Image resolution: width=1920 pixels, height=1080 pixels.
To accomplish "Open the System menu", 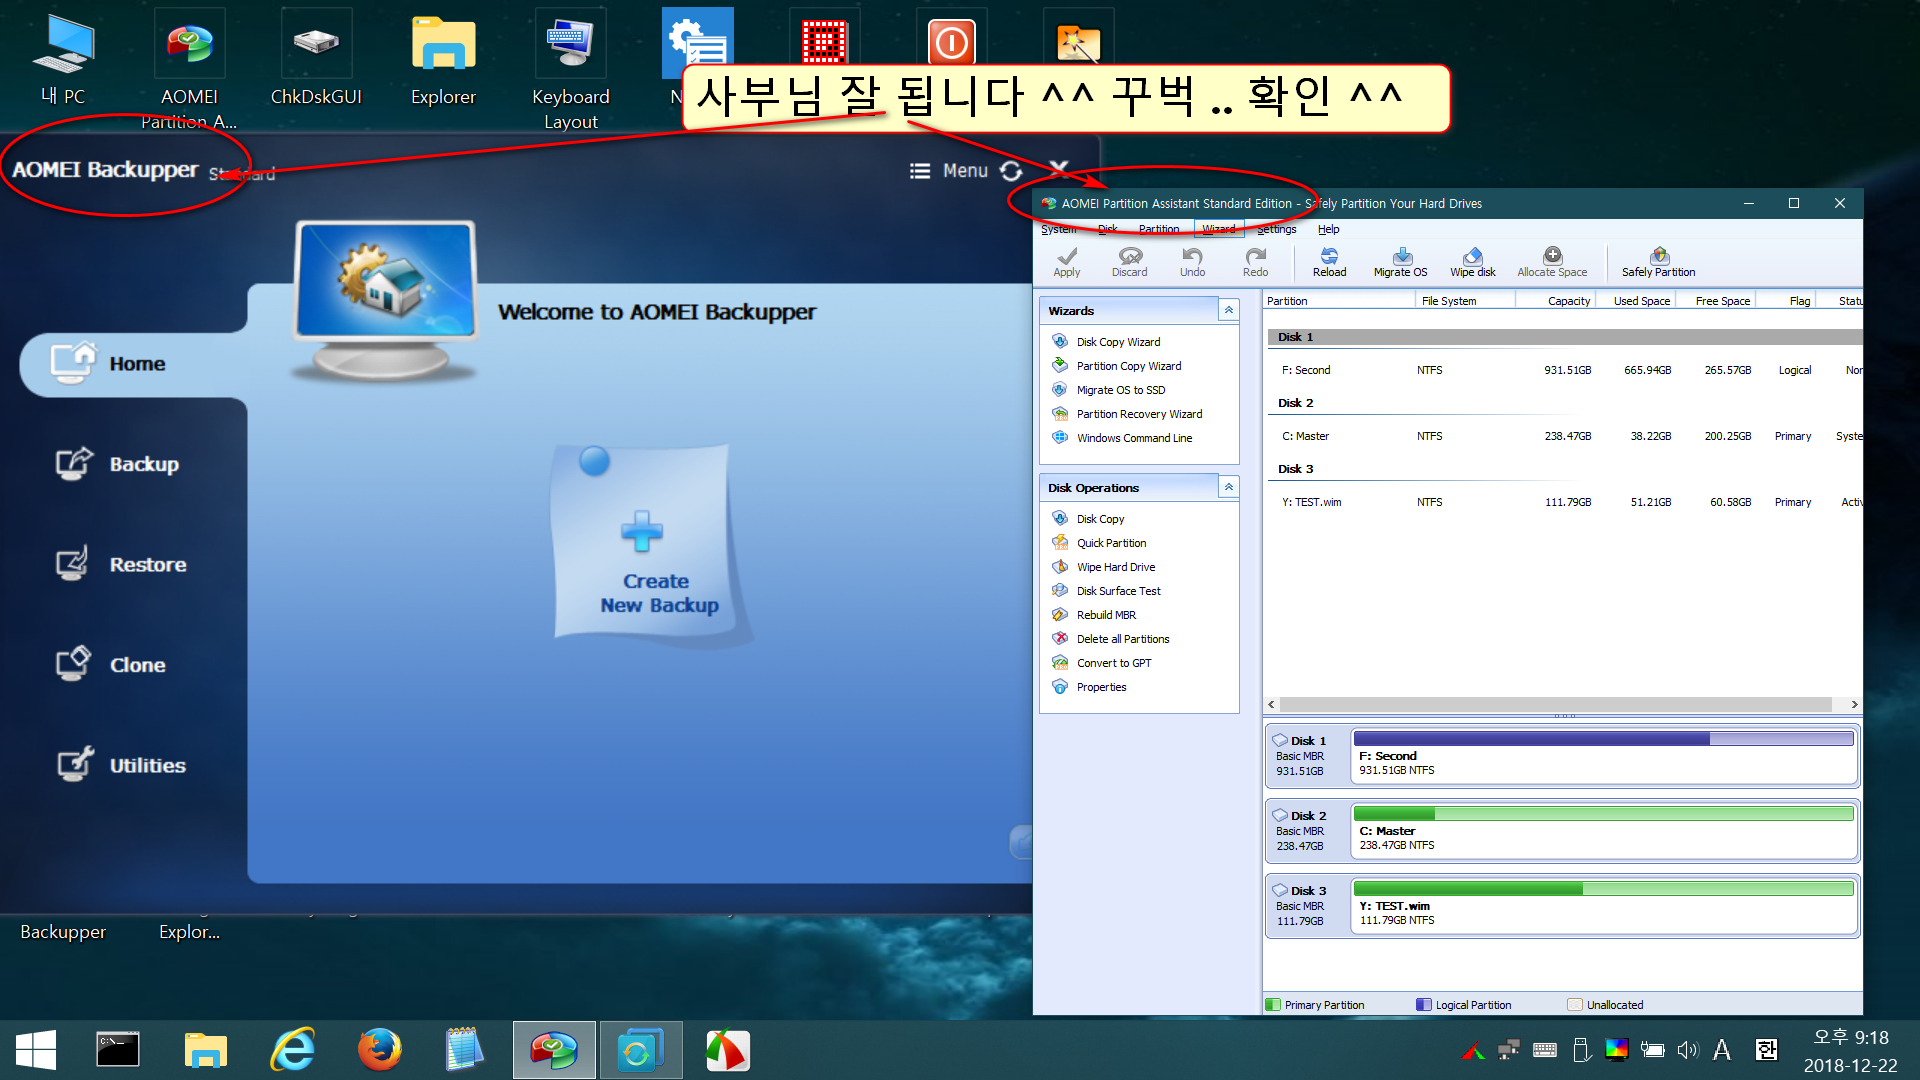I will (x=1058, y=229).
